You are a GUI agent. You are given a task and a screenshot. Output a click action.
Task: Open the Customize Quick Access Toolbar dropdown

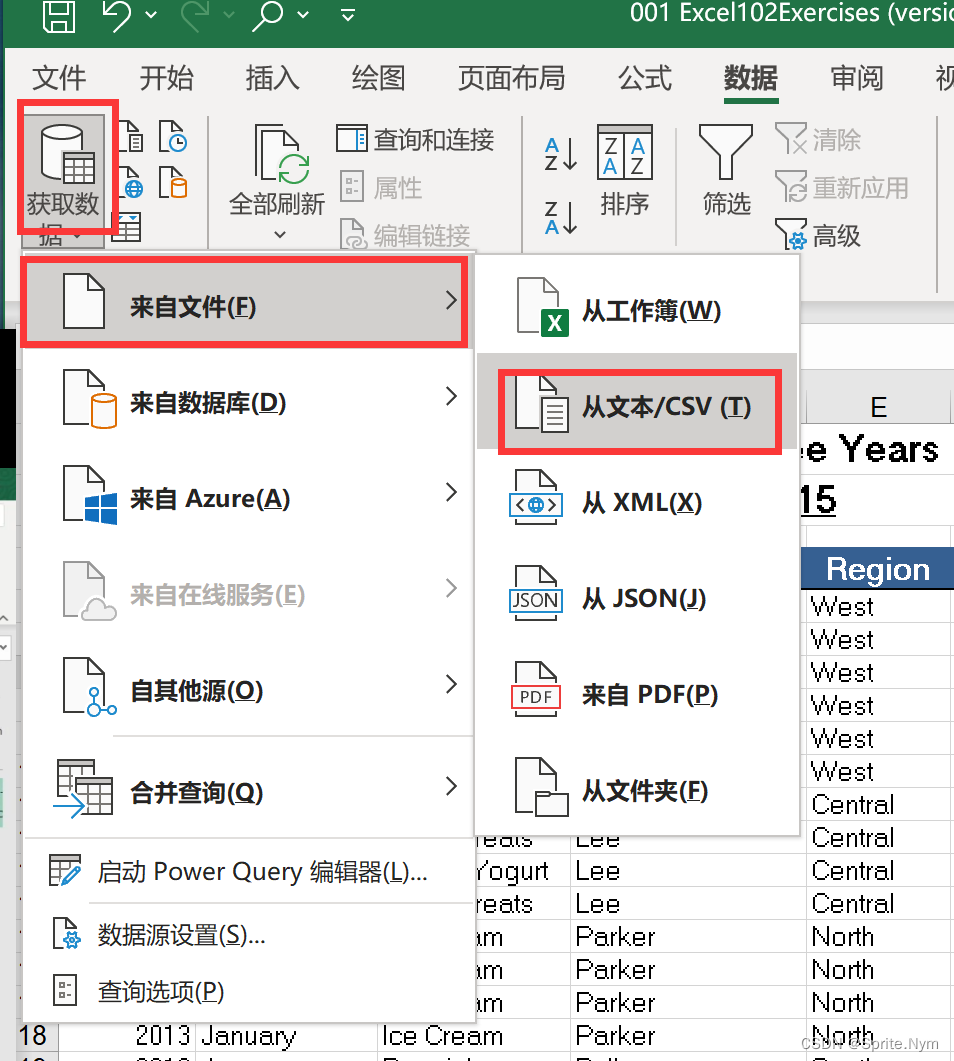(348, 15)
